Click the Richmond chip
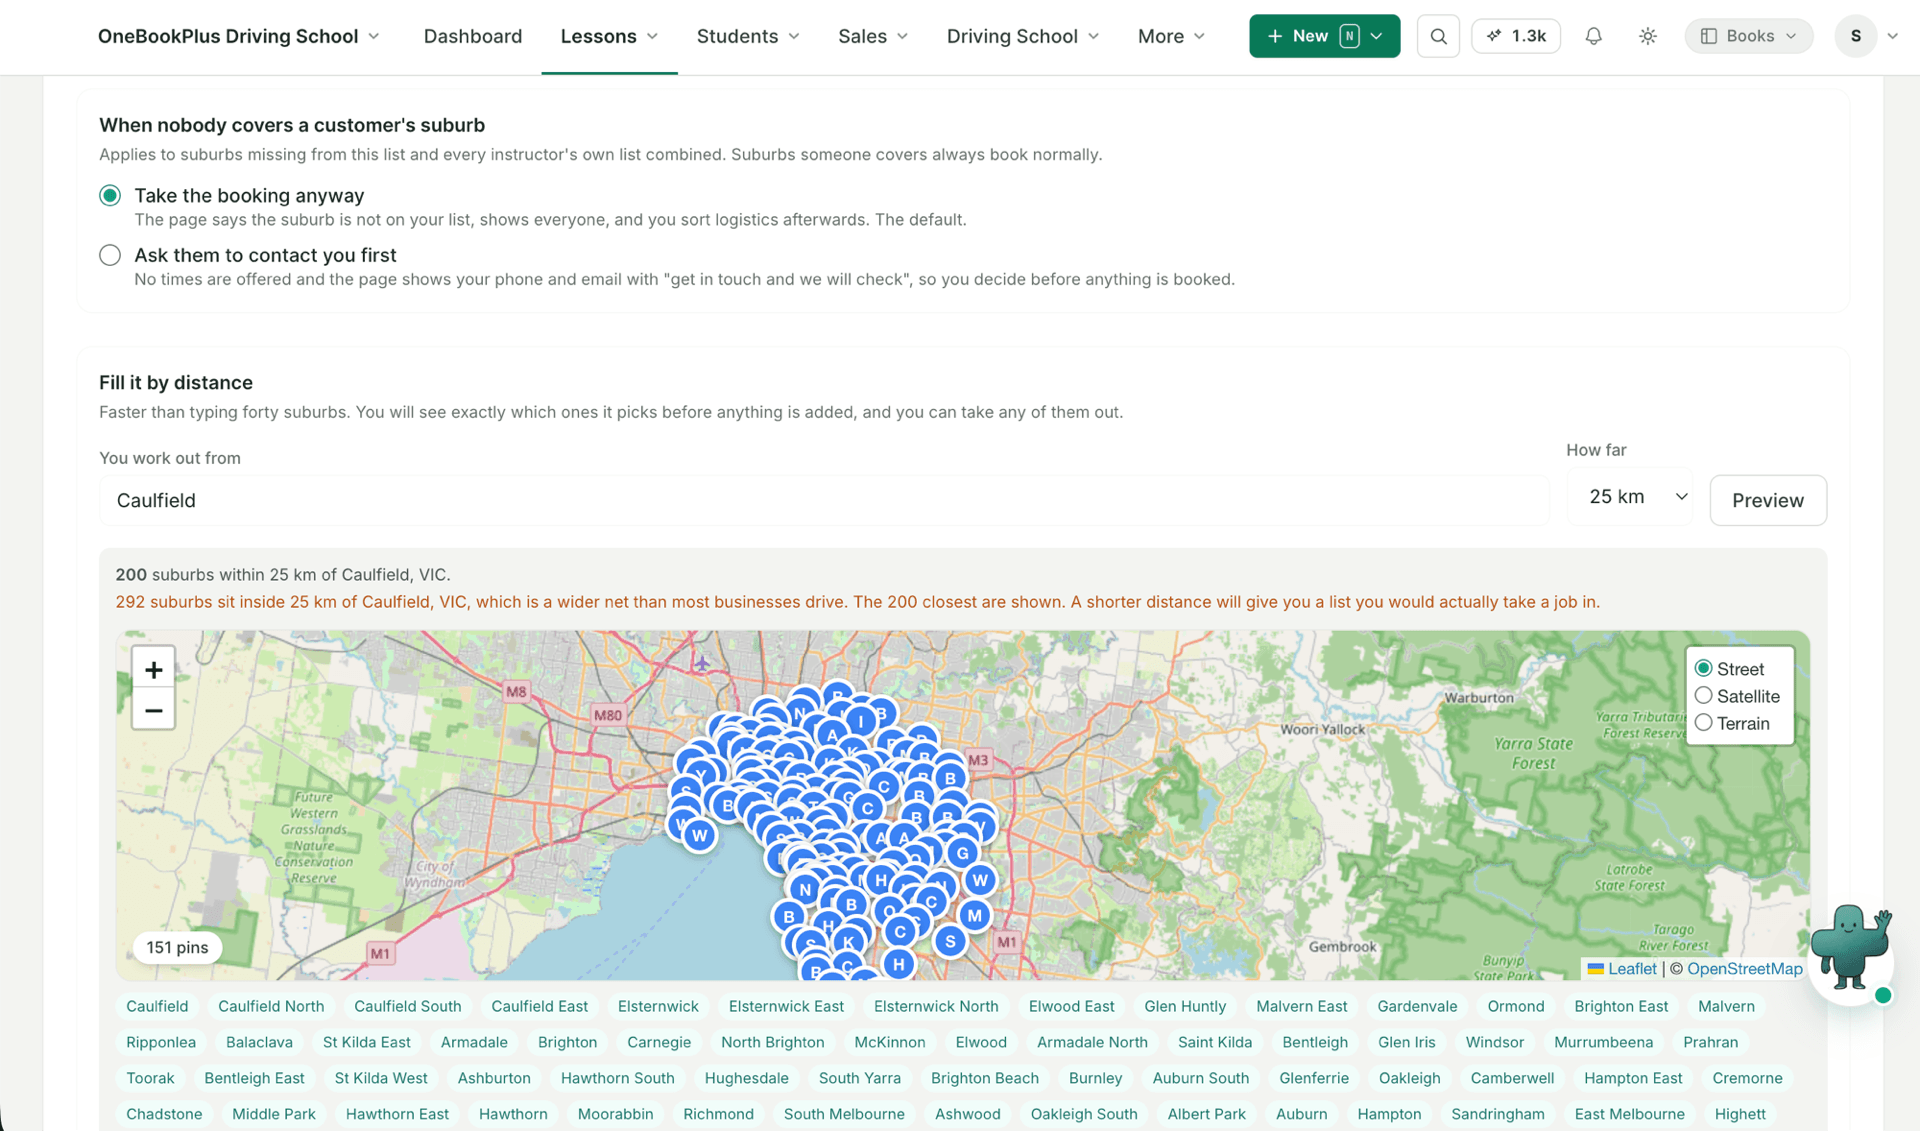 pyautogui.click(x=718, y=1114)
